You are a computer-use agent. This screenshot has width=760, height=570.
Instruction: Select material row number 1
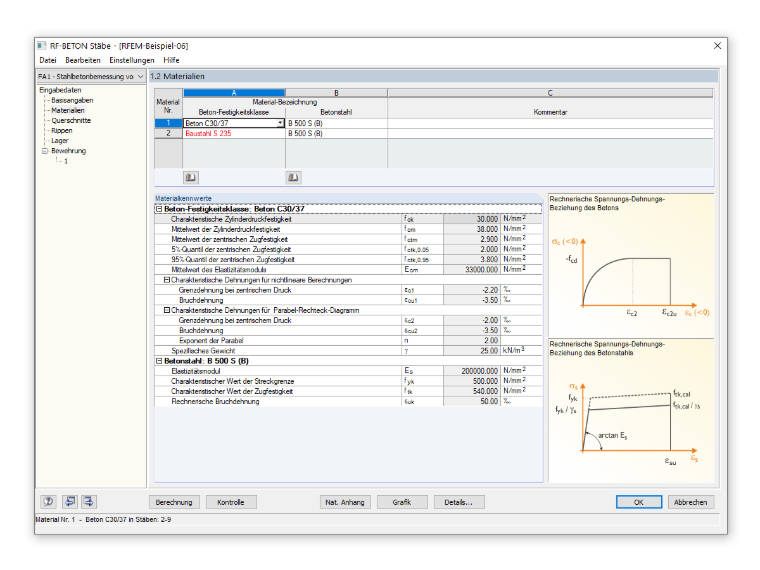pos(168,123)
